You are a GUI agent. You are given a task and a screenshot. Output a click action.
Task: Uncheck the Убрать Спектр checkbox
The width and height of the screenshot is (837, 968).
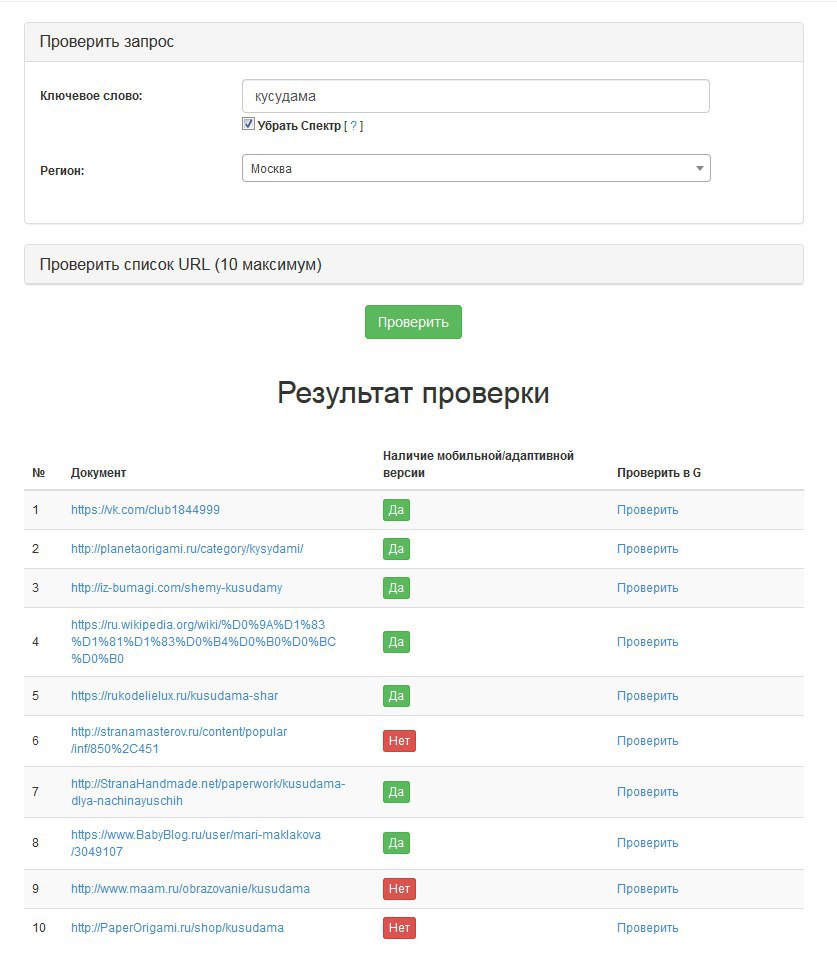(248, 124)
